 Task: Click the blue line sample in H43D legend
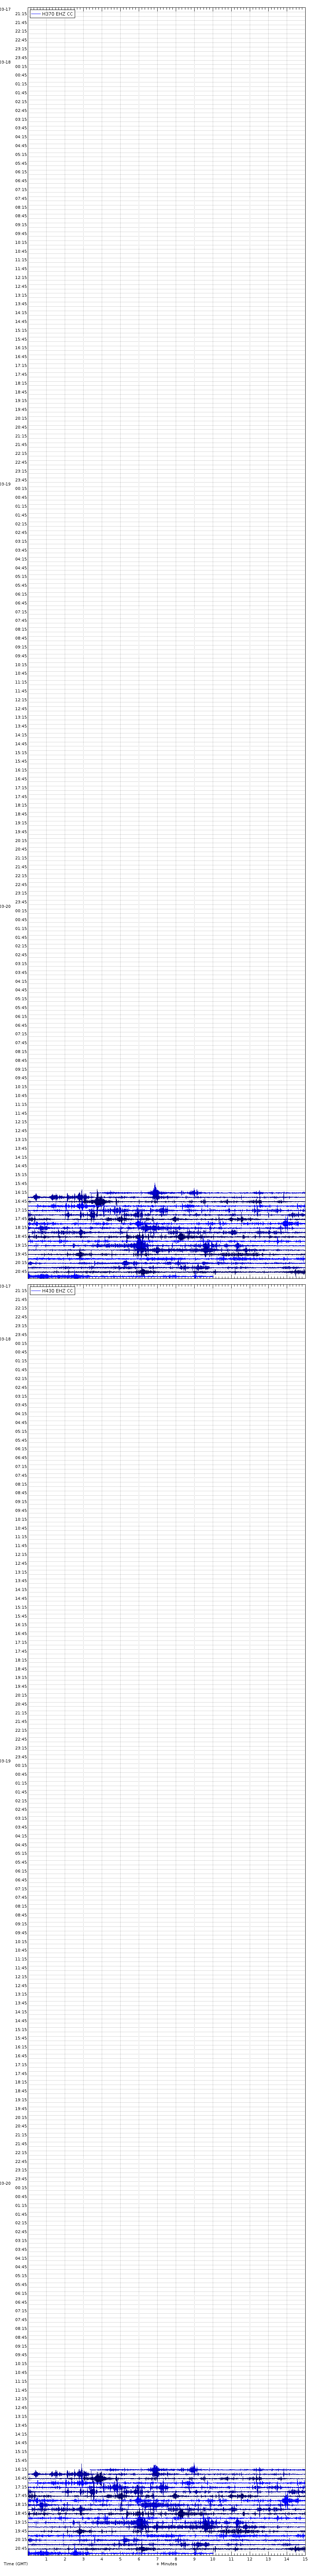coord(36,1291)
